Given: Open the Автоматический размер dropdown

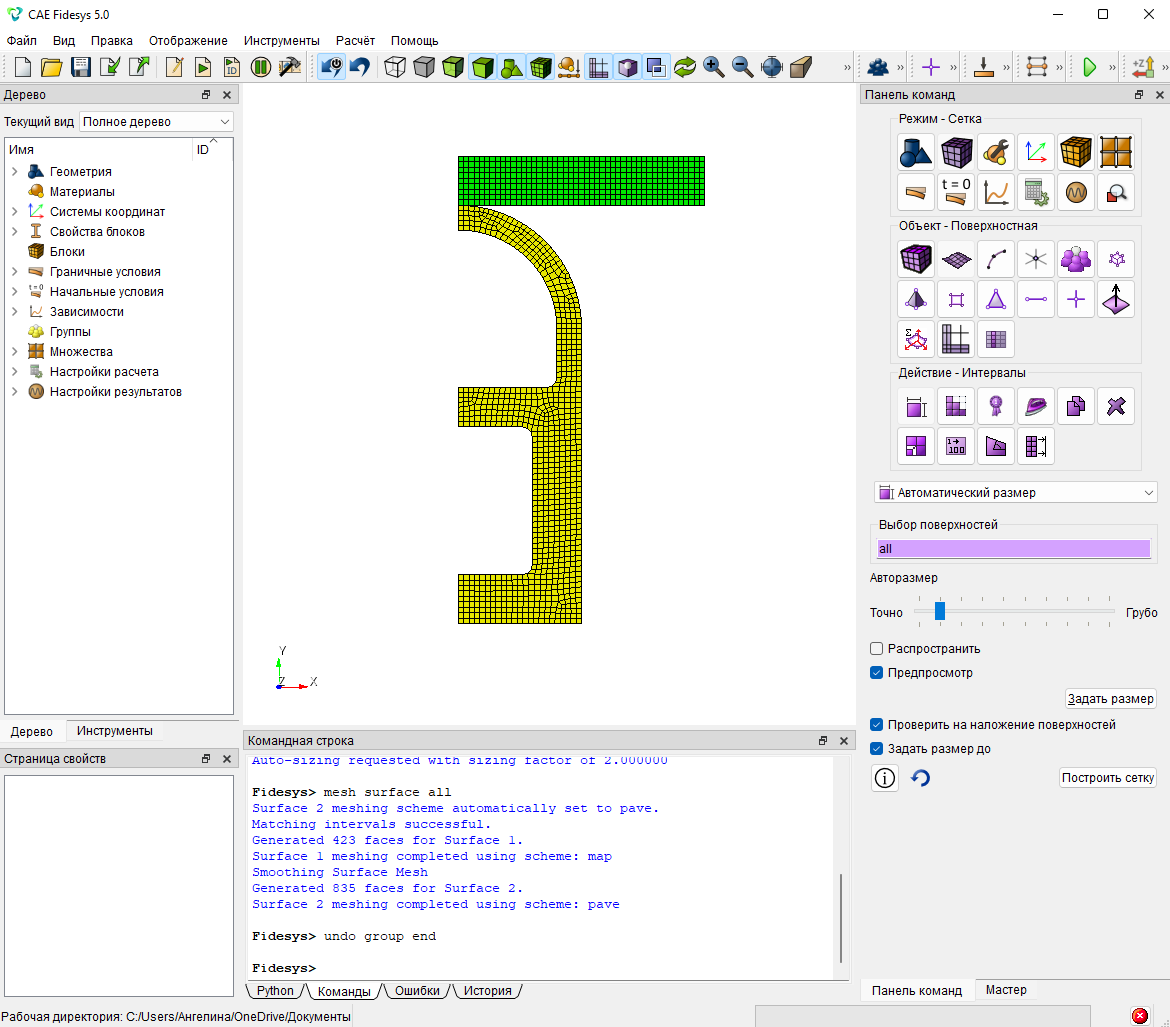Looking at the screenshot, I should point(1016,493).
